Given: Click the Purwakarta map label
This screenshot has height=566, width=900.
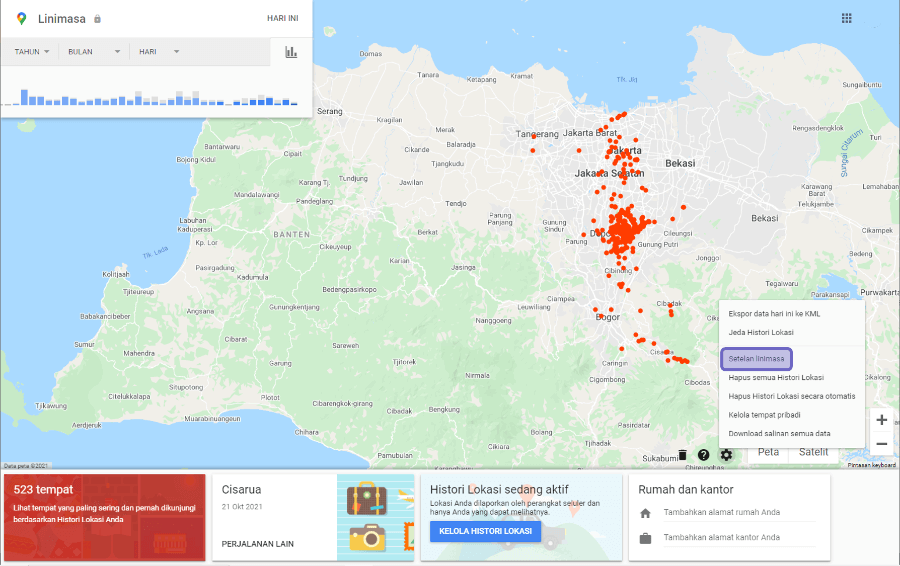Looking at the screenshot, I should tap(879, 292).
